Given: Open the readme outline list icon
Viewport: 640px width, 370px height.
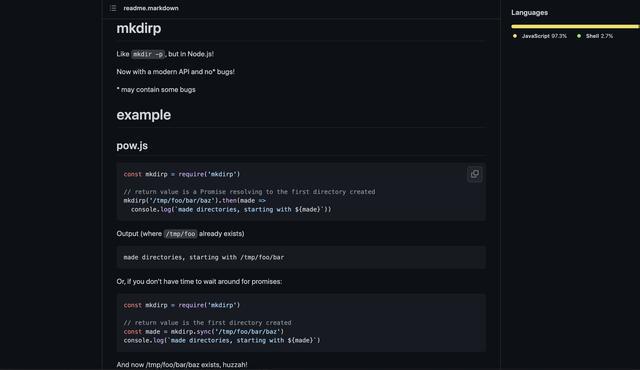Looking at the screenshot, I should coord(113,8).
